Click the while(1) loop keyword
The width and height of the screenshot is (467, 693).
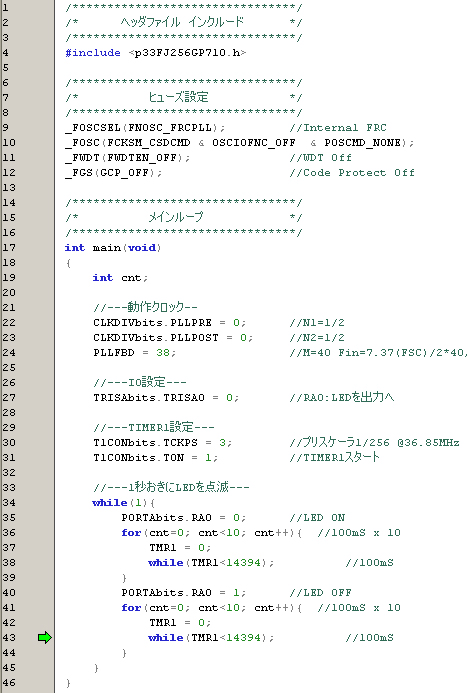coord(110,503)
